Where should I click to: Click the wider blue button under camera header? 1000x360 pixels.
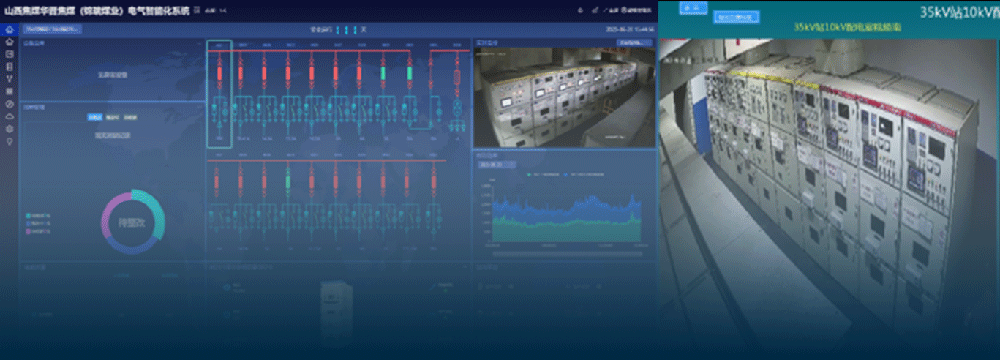coord(736,17)
